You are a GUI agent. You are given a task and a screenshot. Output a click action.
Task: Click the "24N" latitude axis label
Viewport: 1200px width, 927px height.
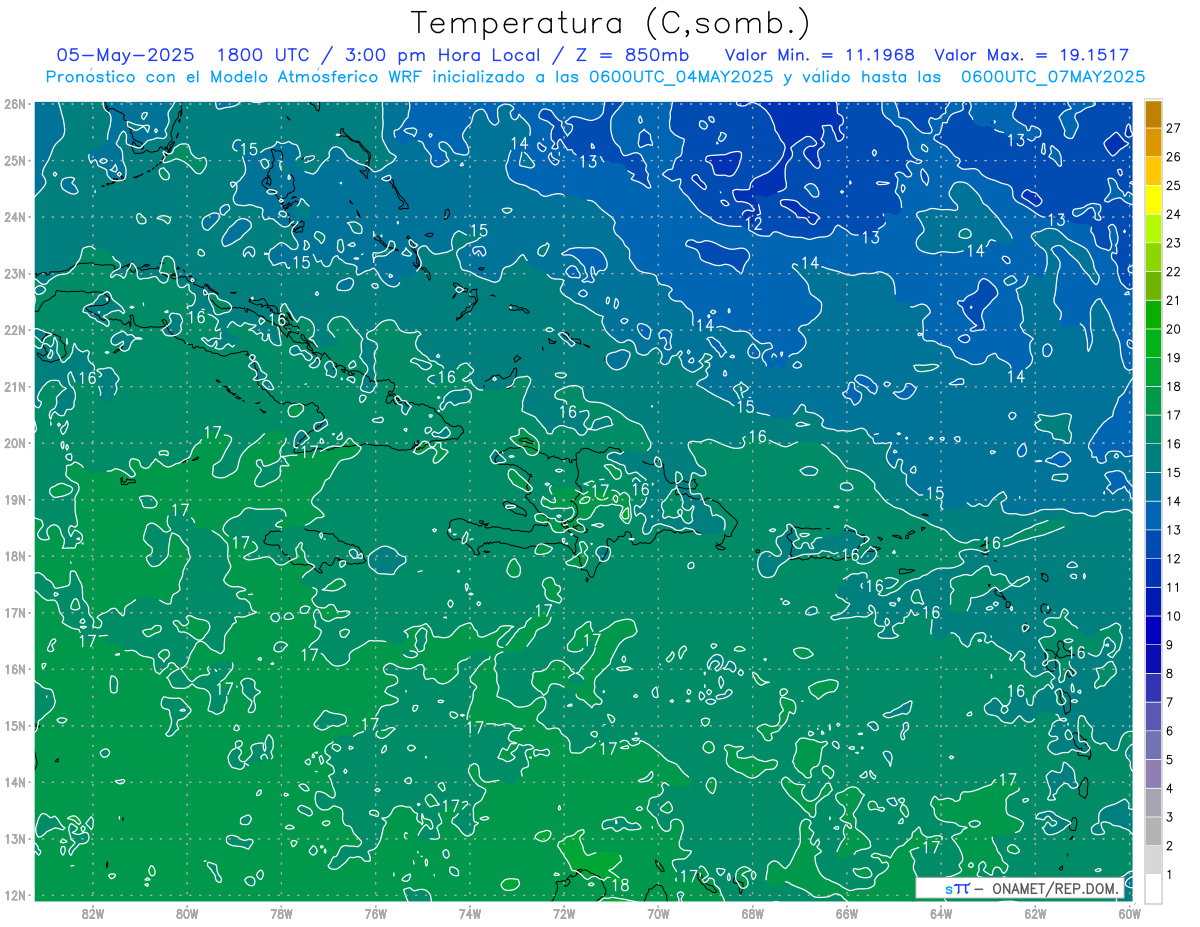[15, 217]
